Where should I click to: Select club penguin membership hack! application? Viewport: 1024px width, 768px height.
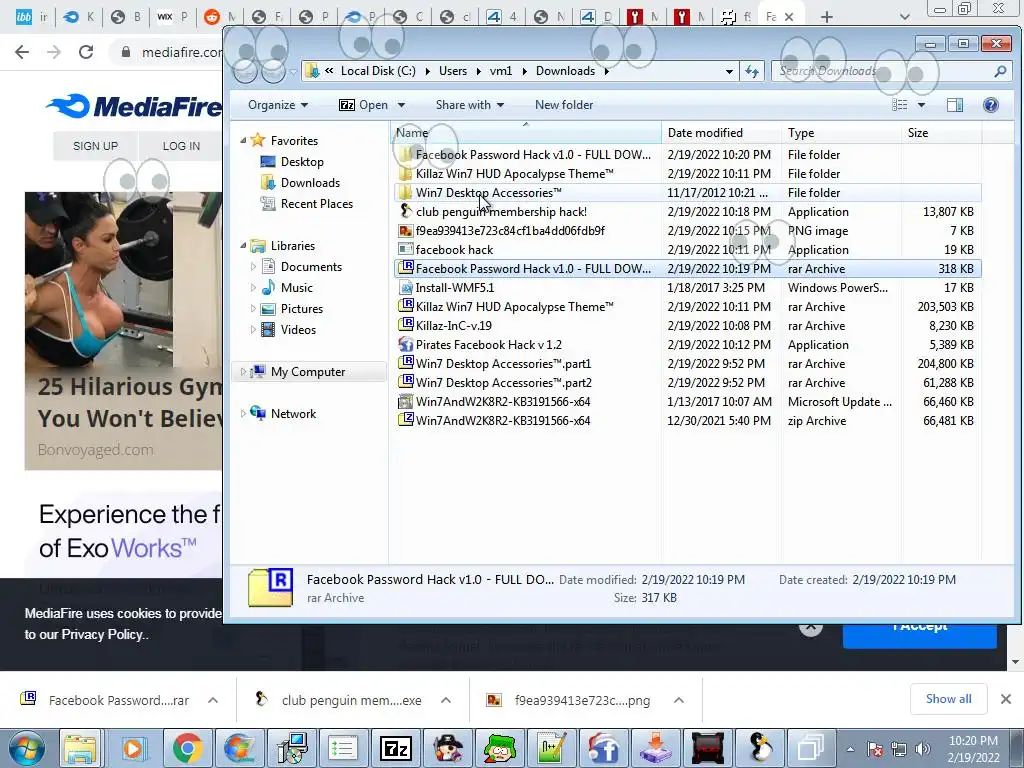click(x=687, y=212)
